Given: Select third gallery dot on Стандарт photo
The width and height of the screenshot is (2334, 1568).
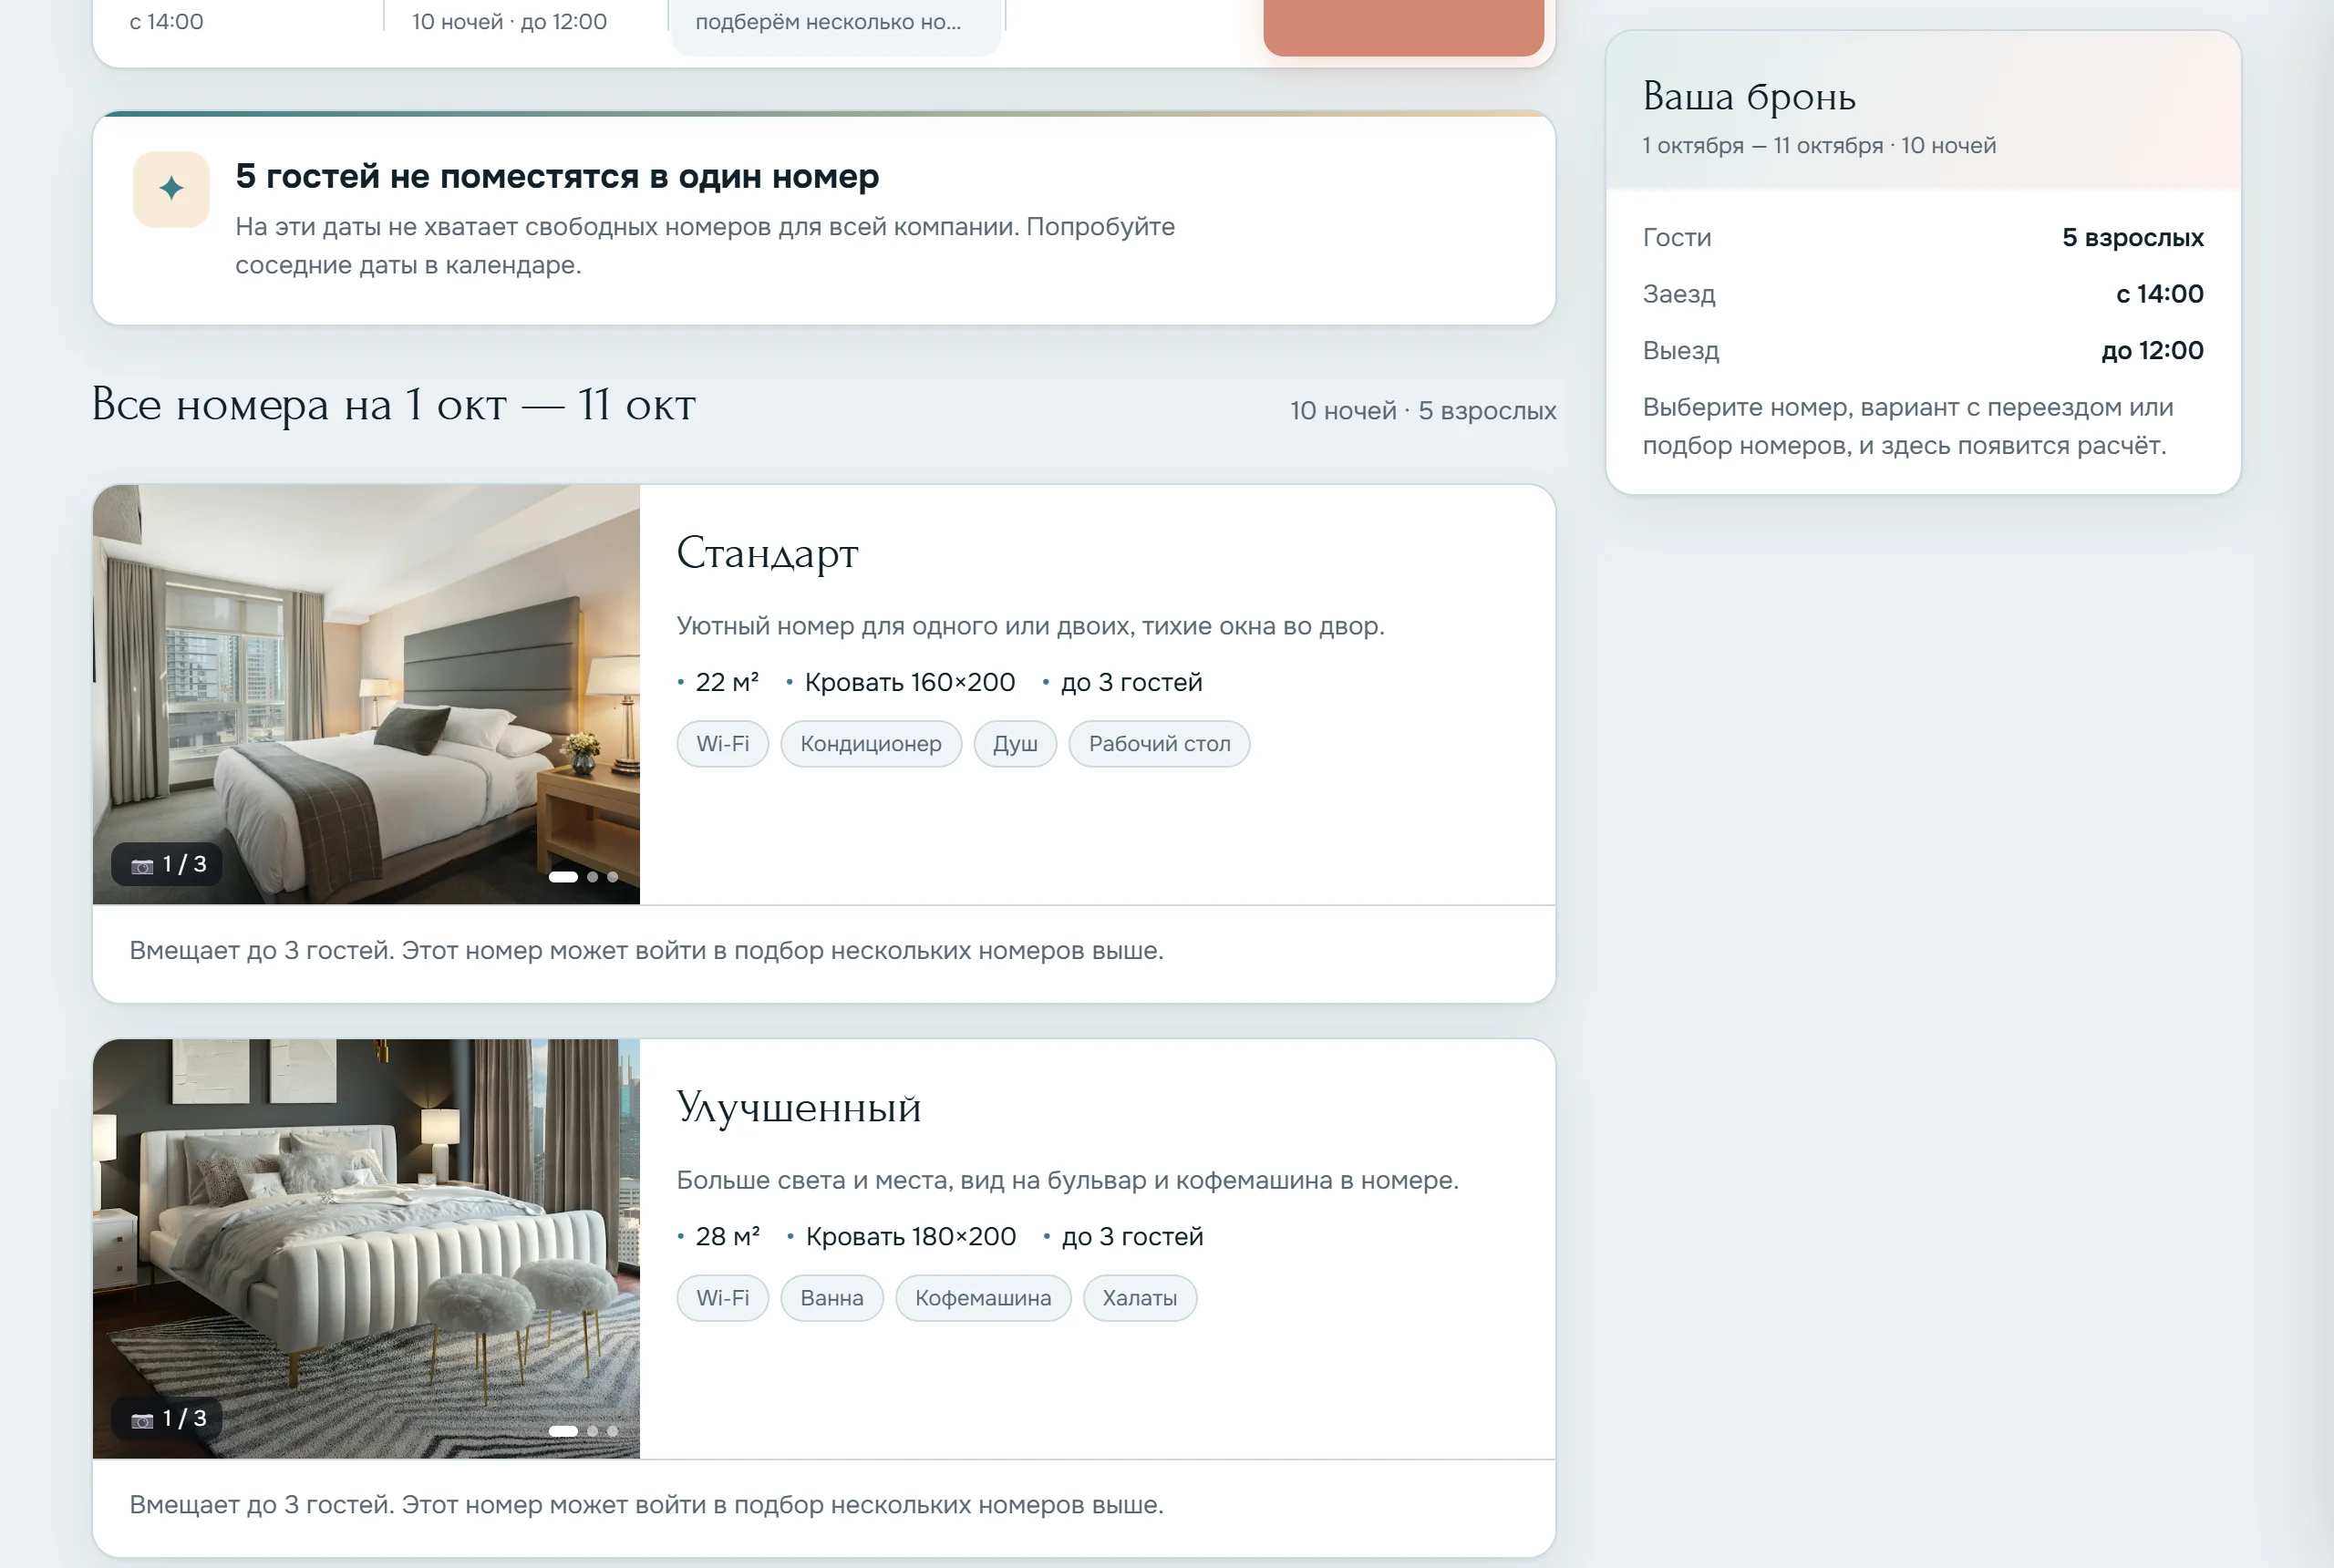Looking at the screenshot, I should click(613, 877).
